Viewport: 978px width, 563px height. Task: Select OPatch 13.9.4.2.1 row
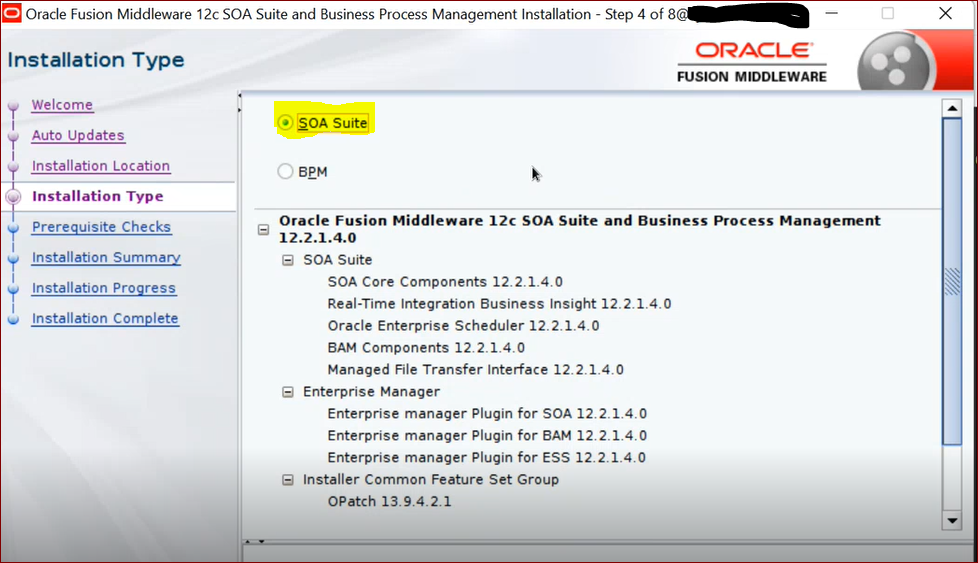pos(389,501)
